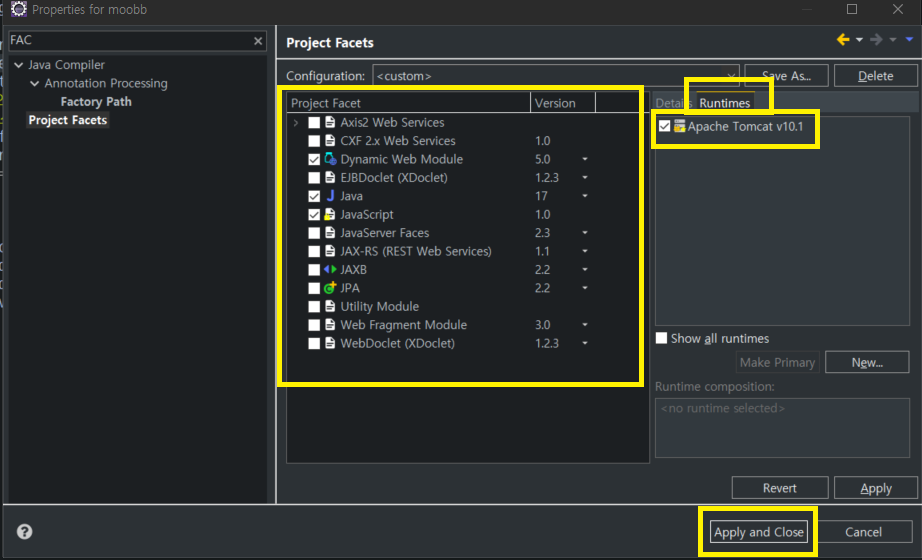The image size is (922, 560).
Task: Click the JAXB facet icon
Action: tap(330, 269)
